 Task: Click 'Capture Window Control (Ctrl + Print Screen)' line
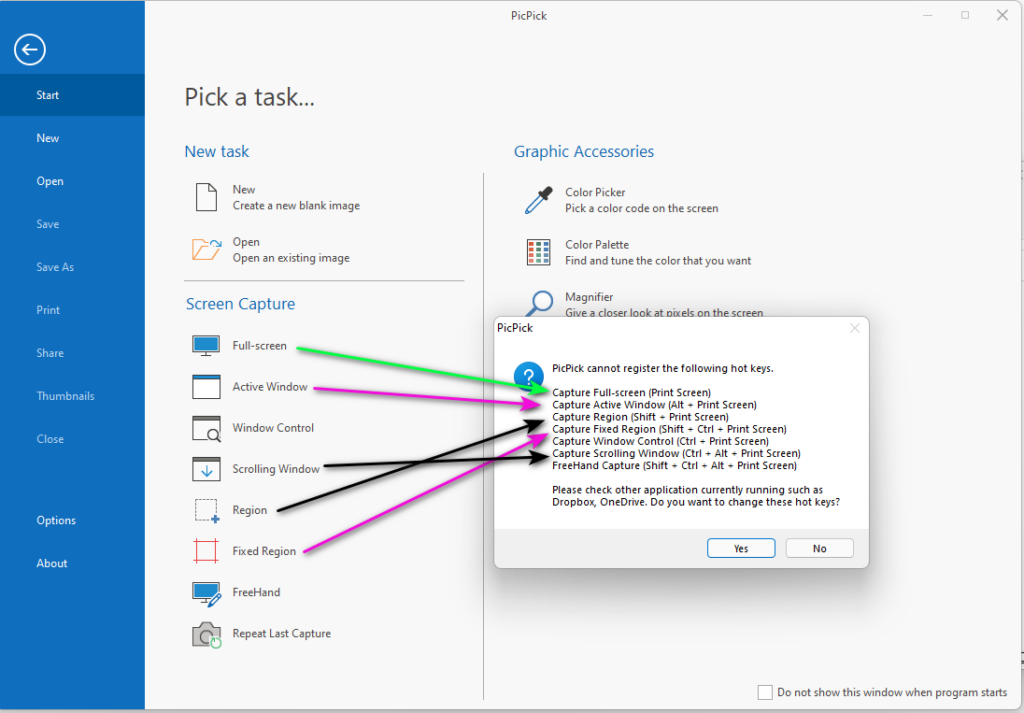[x=660, y=441]
